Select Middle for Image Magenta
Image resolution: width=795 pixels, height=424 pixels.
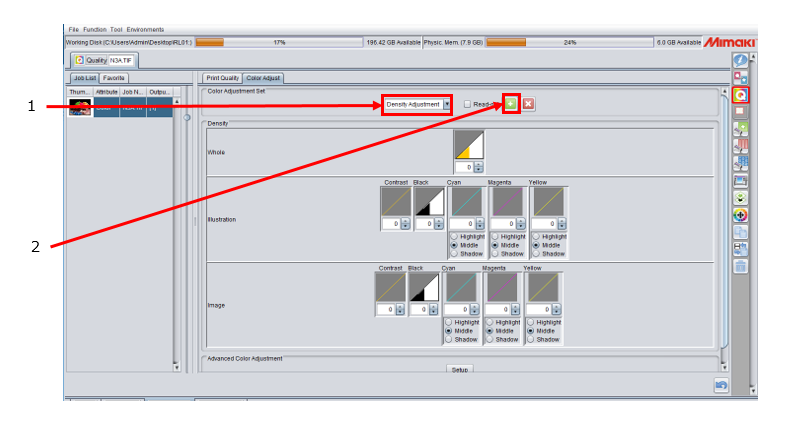(490, 331)
